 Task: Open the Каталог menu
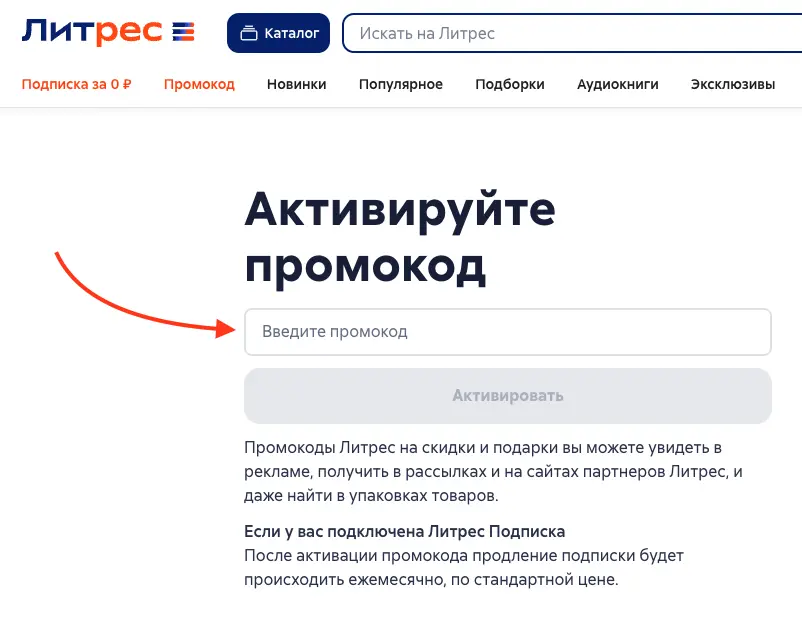(x=278, y=33)
